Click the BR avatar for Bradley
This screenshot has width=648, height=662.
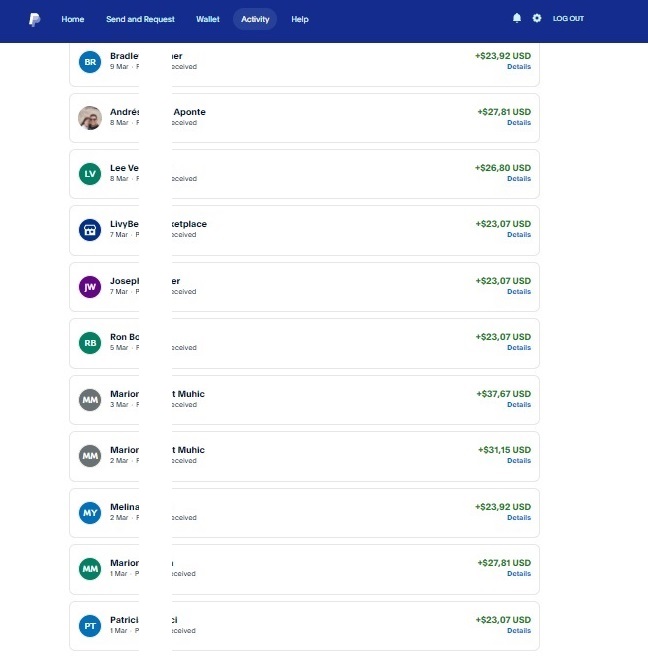point(90,62)
